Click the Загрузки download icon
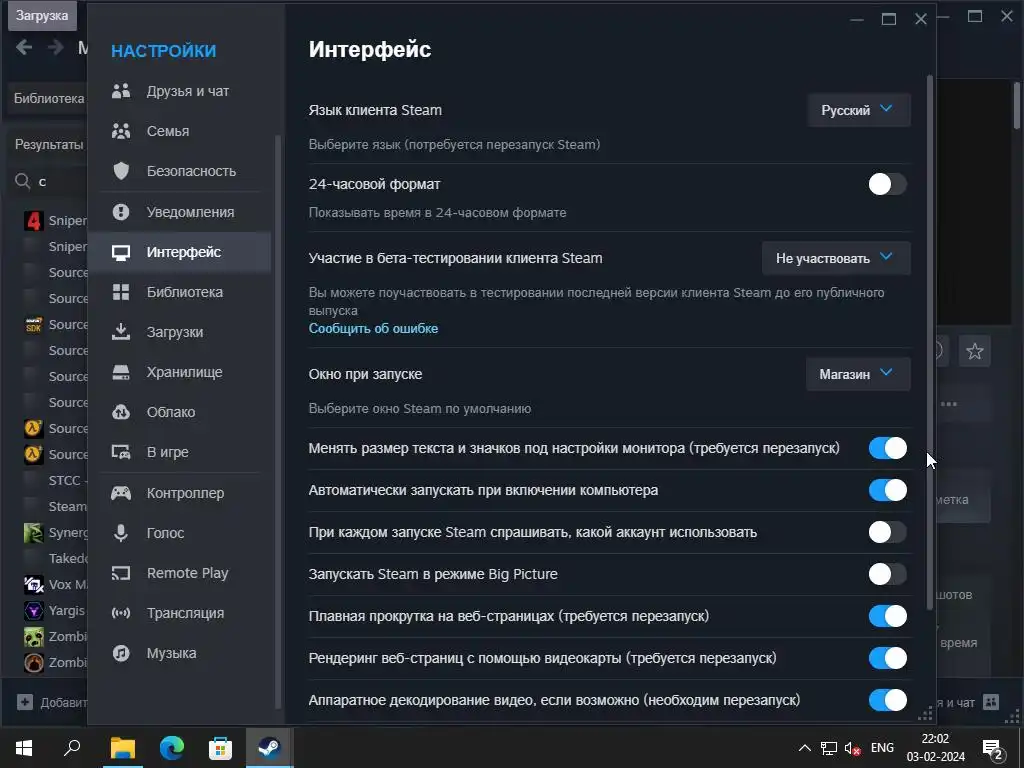 (x=121, y=332)
